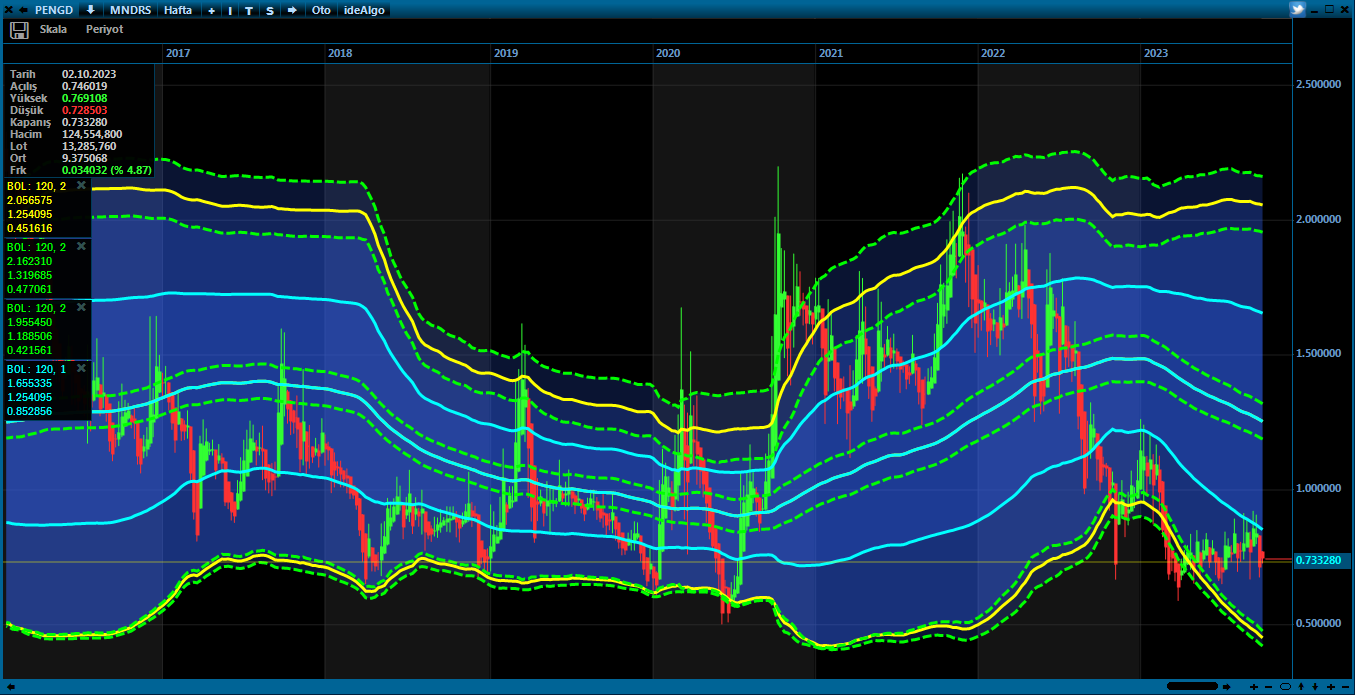
Task: Click the up arrow at bottom right
Action: [1301, 687]
